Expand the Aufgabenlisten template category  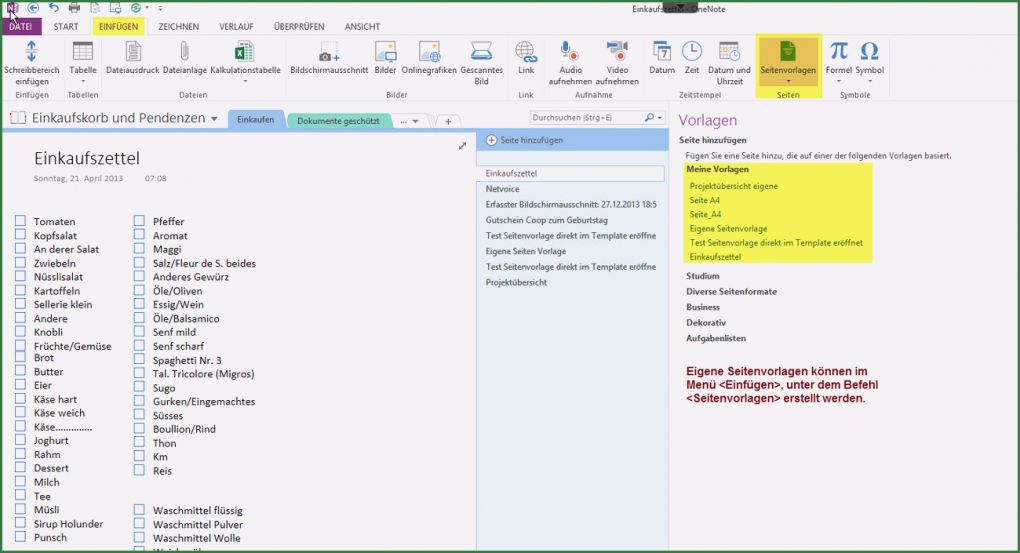tap(716, 338)
